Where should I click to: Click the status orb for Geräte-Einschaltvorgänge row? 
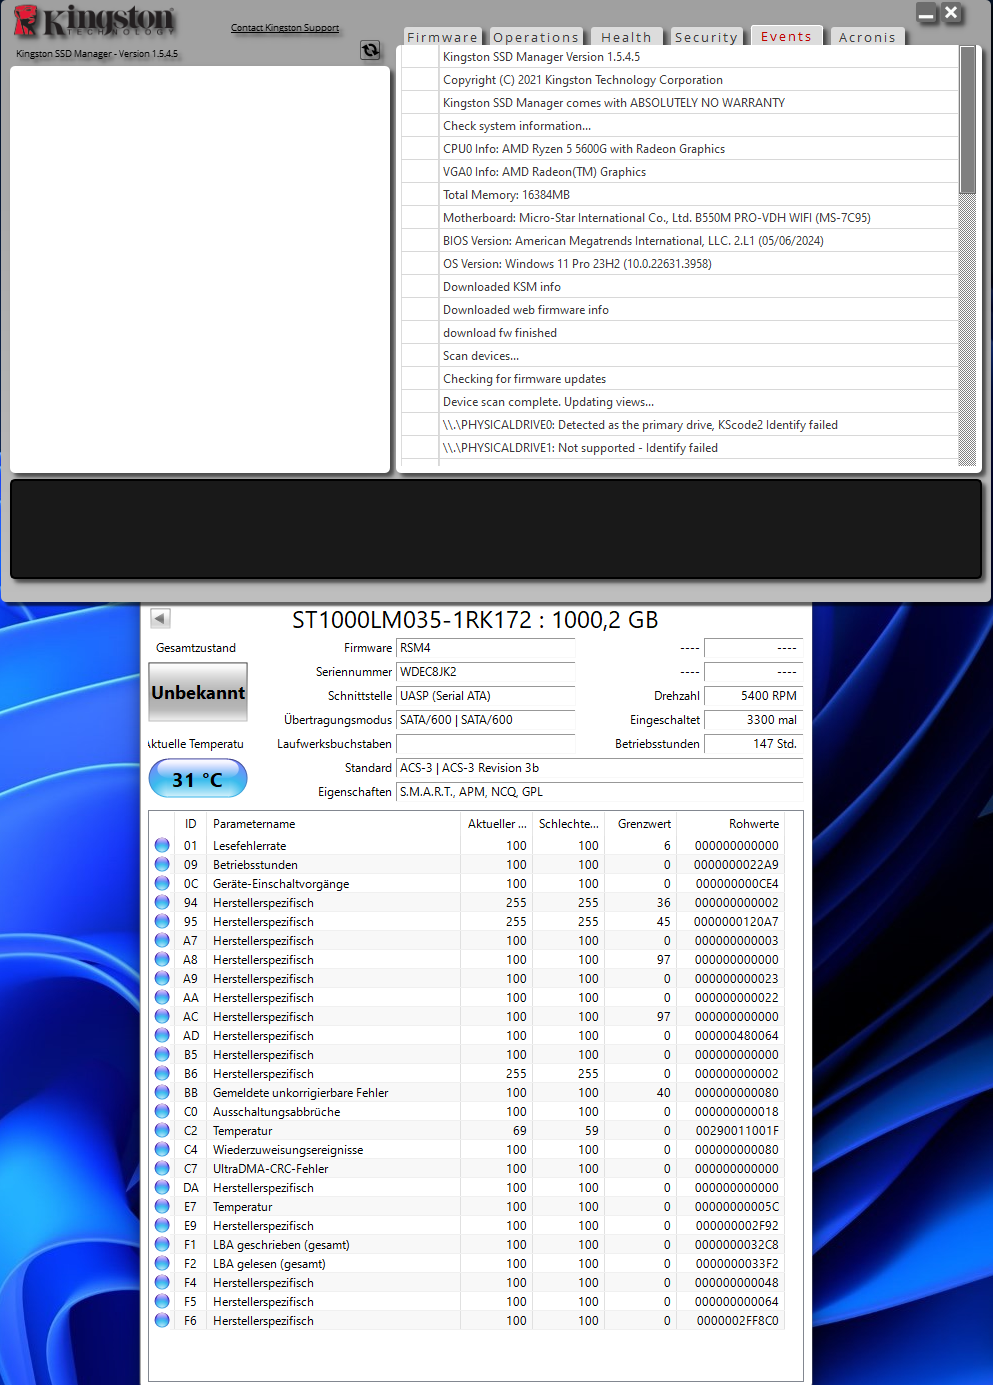[162, 883]
